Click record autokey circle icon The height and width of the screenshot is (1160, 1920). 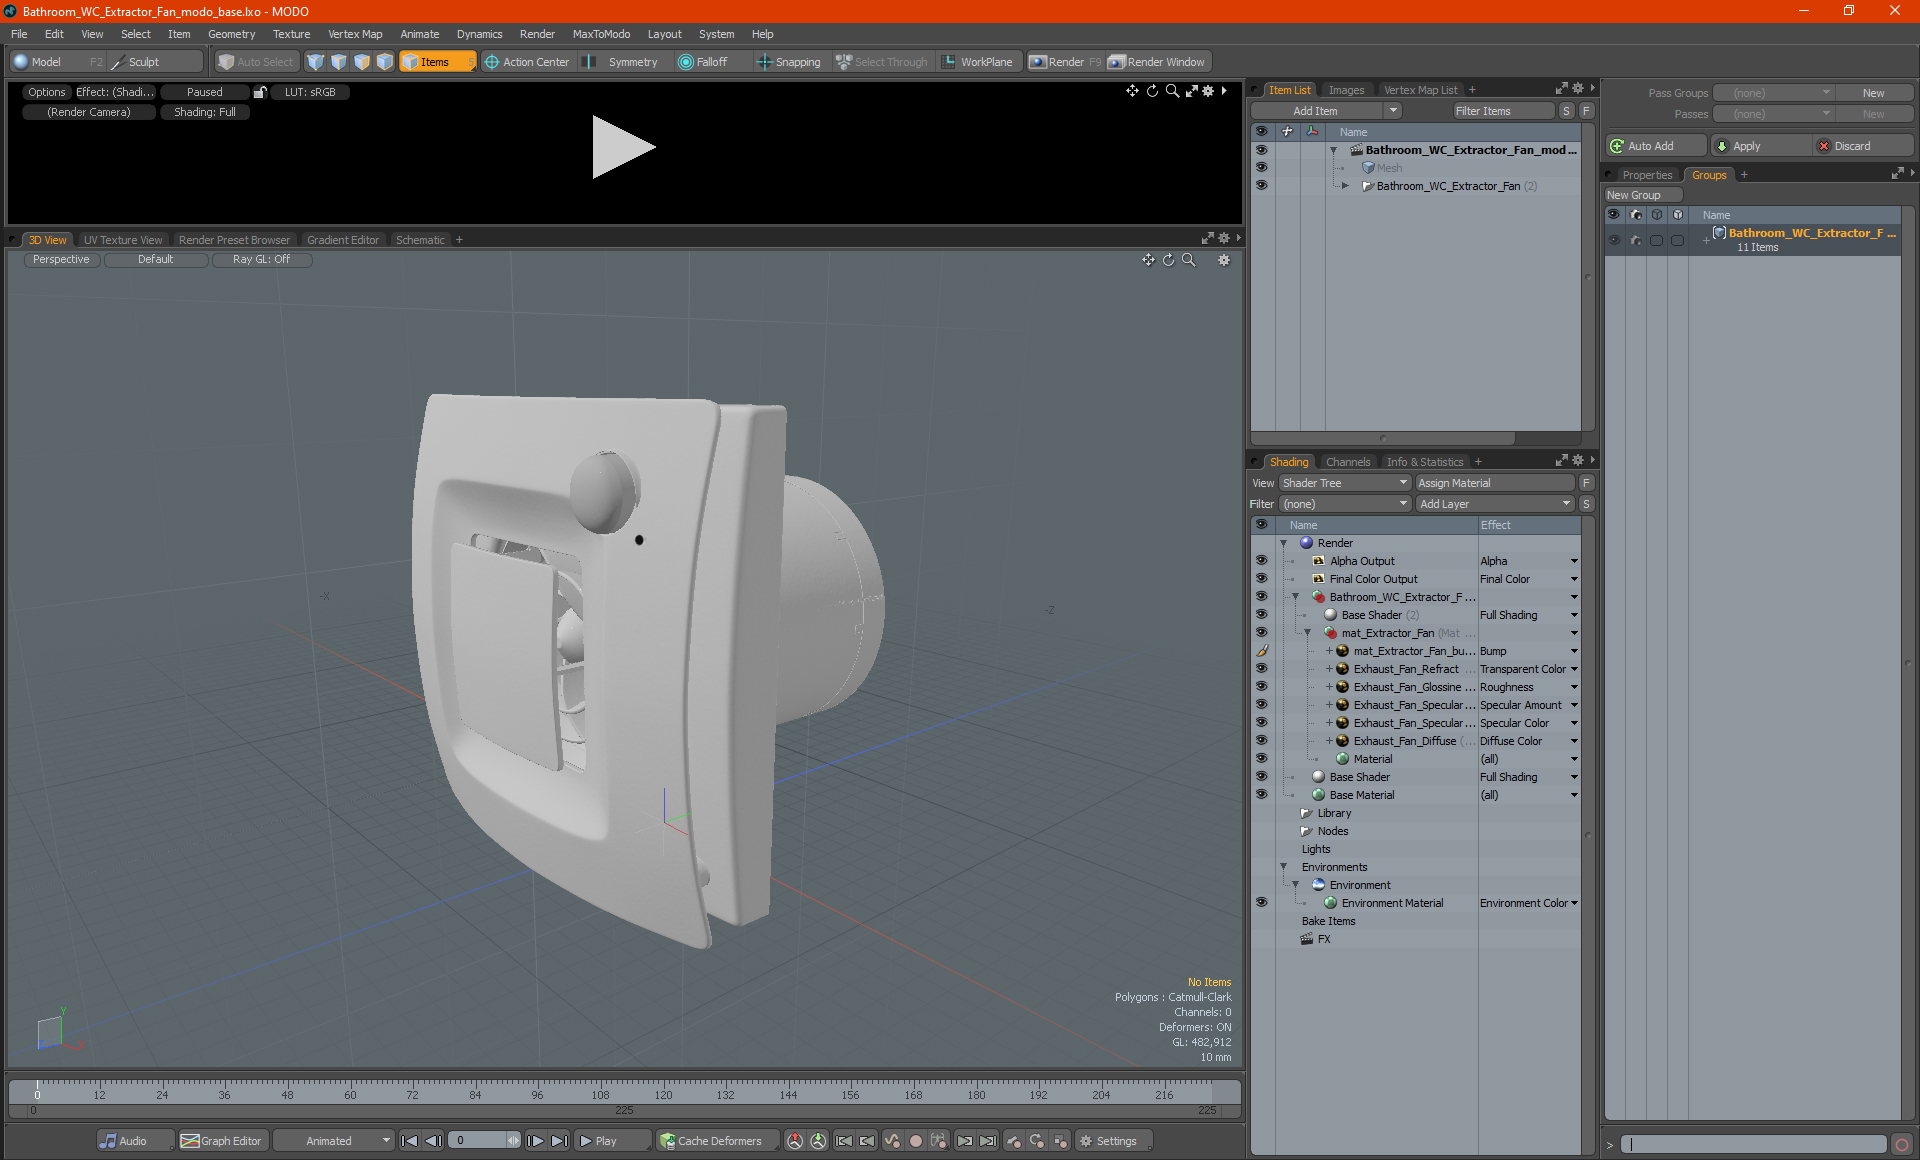tap(915, 1141)
